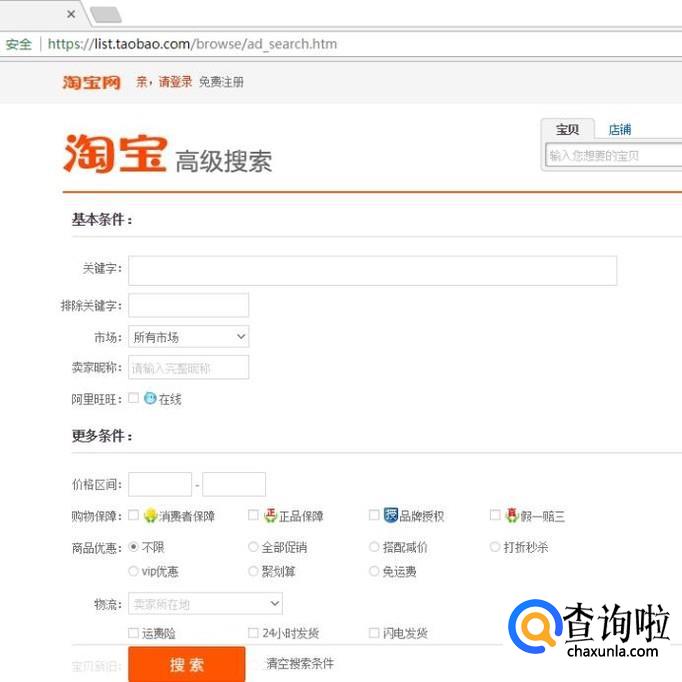Screen dimensions: 682x682
Task: Select the 打折秒杀 radio button
Action: pos(495,547)
